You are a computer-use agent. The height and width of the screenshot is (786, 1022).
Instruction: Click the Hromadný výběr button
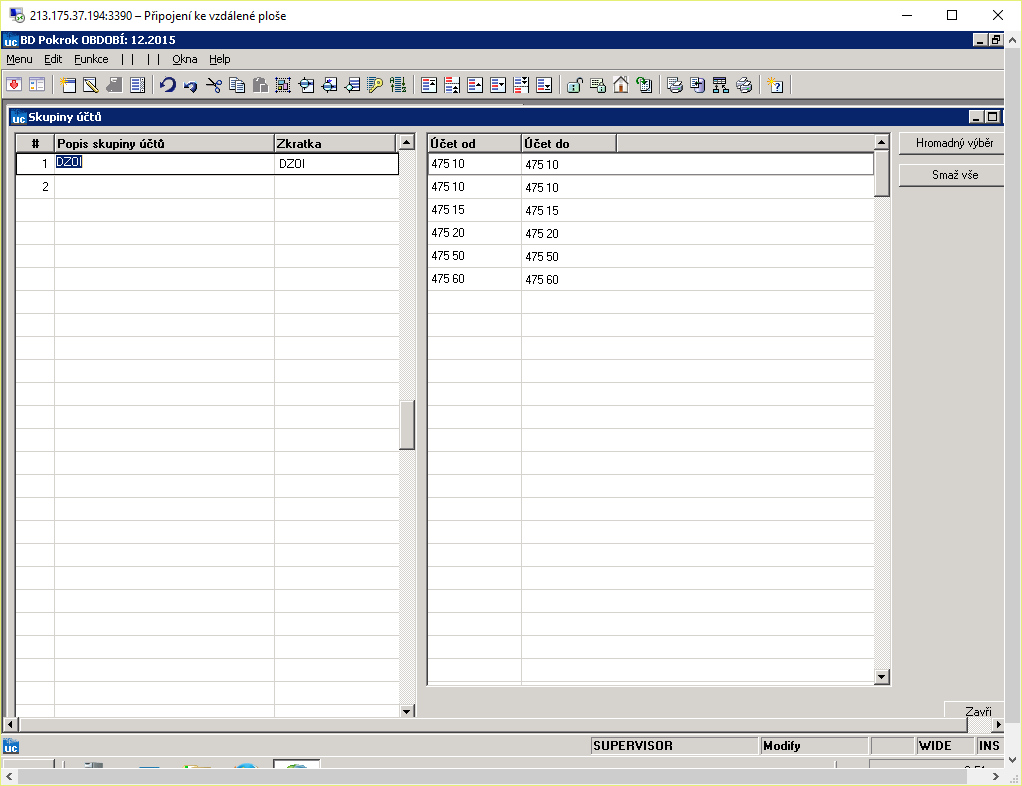[x=952, y=143]
